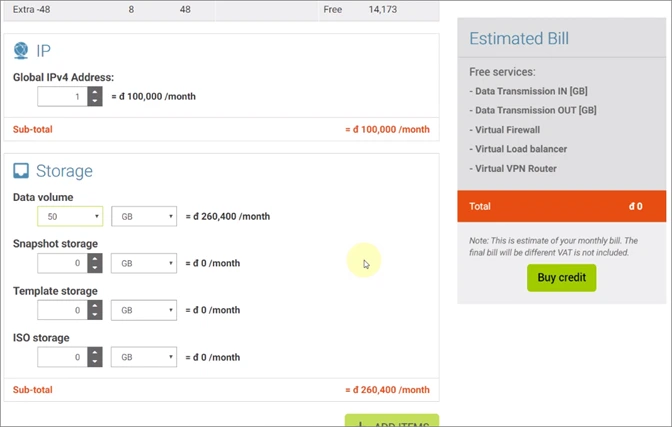672x427 pixels.
Task: Increase ISO storage value
Action: 95,352
